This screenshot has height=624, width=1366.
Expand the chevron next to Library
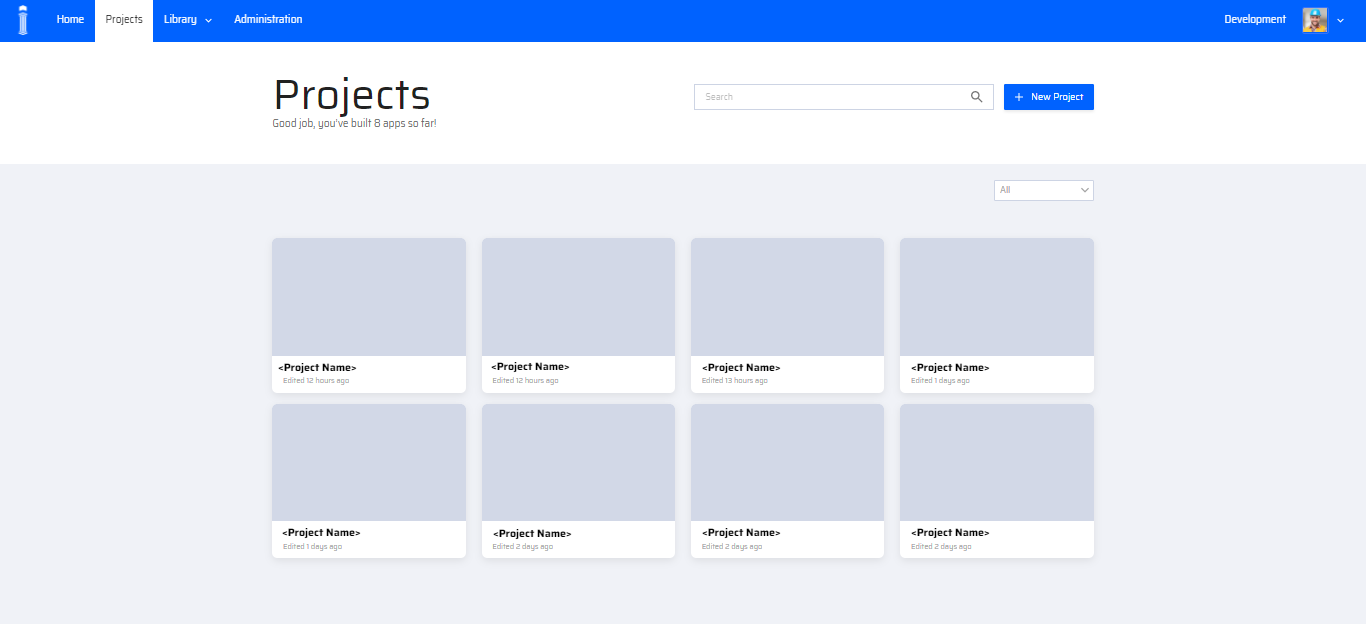[208, 21]
